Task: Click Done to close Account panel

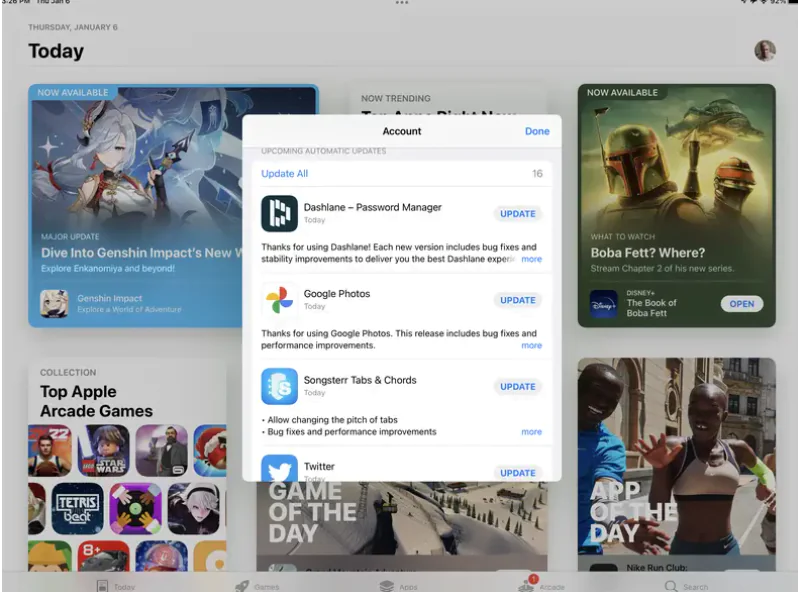Action: (537, 131)
